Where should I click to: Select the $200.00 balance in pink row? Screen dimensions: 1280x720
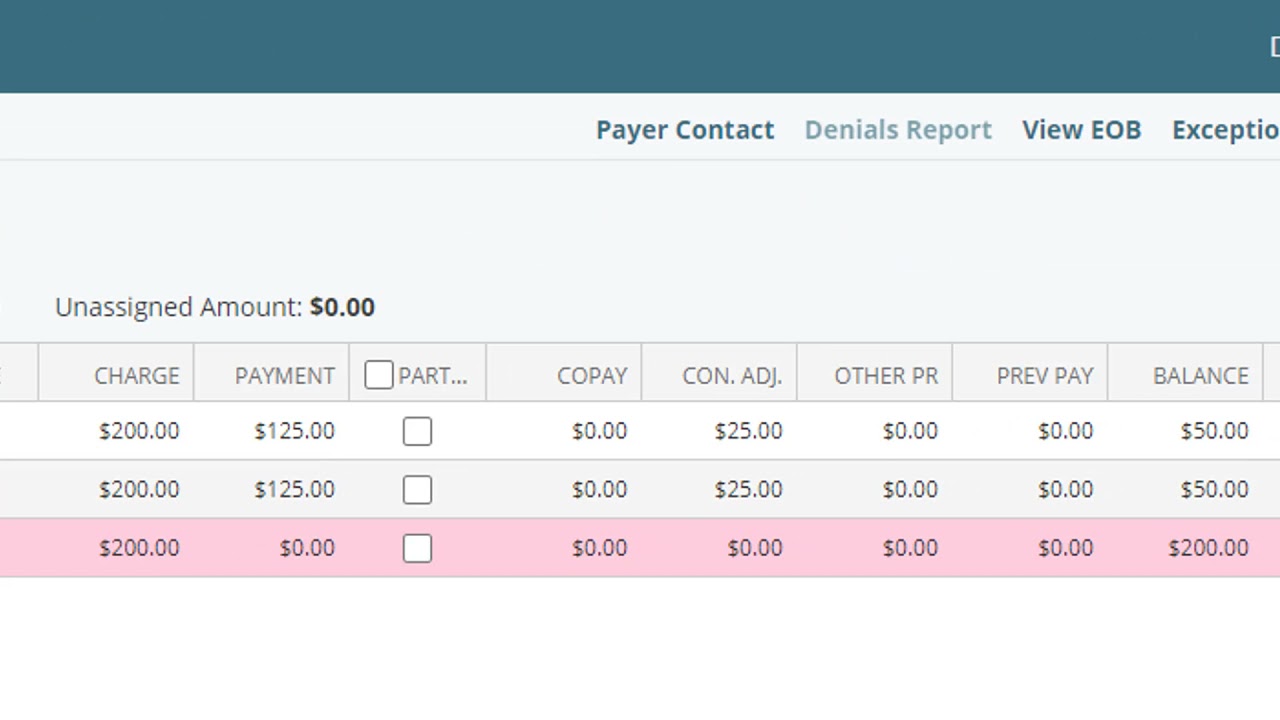click(1208, 548)
